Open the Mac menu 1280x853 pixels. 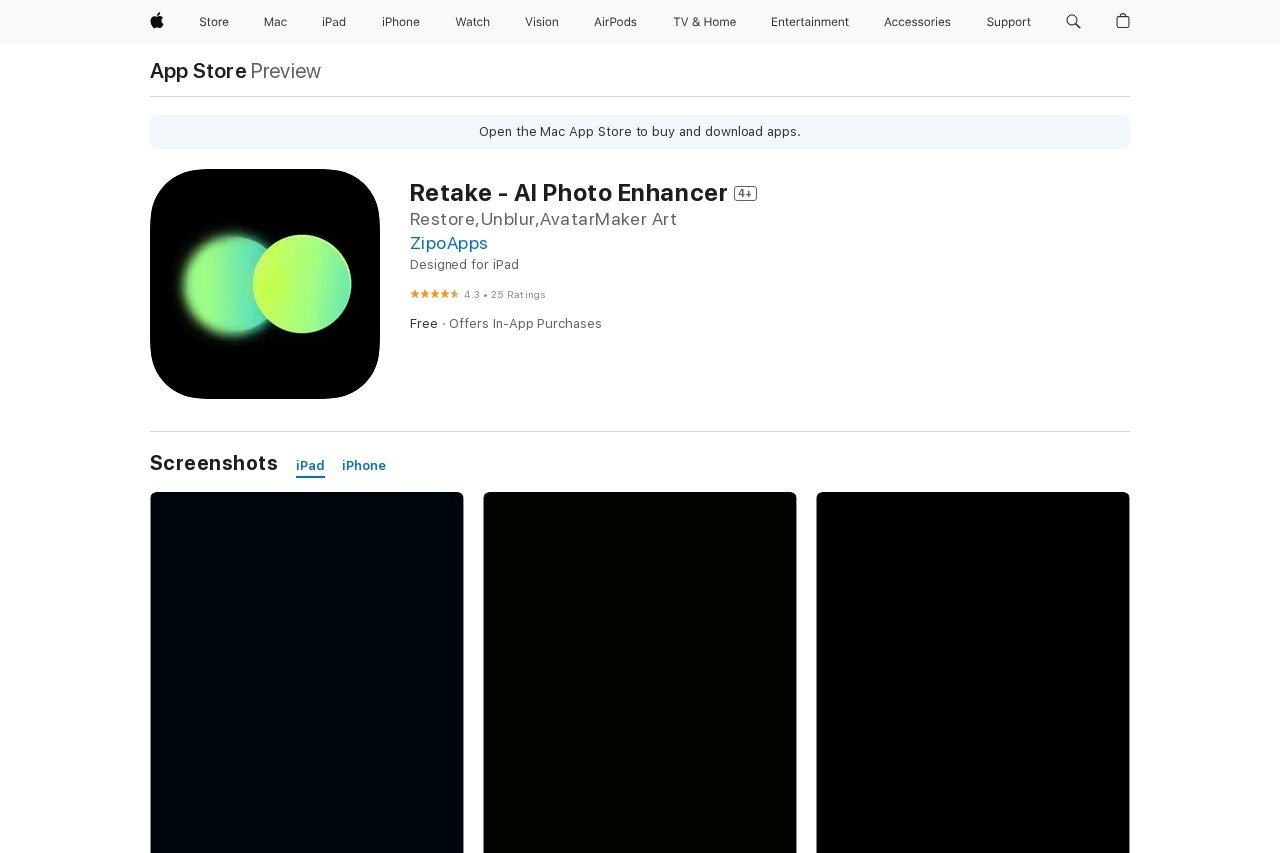[275, 22]
